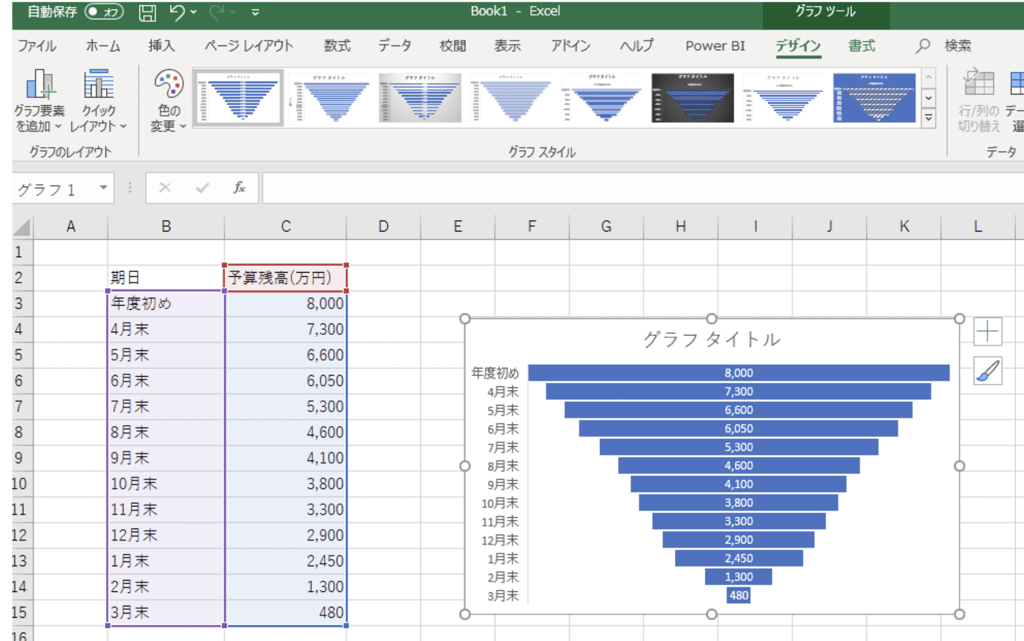The height and width of the screenshot is (641, 1024).
Task: Open the 挿入 ribbon tab
Action: tap(161, 46)
